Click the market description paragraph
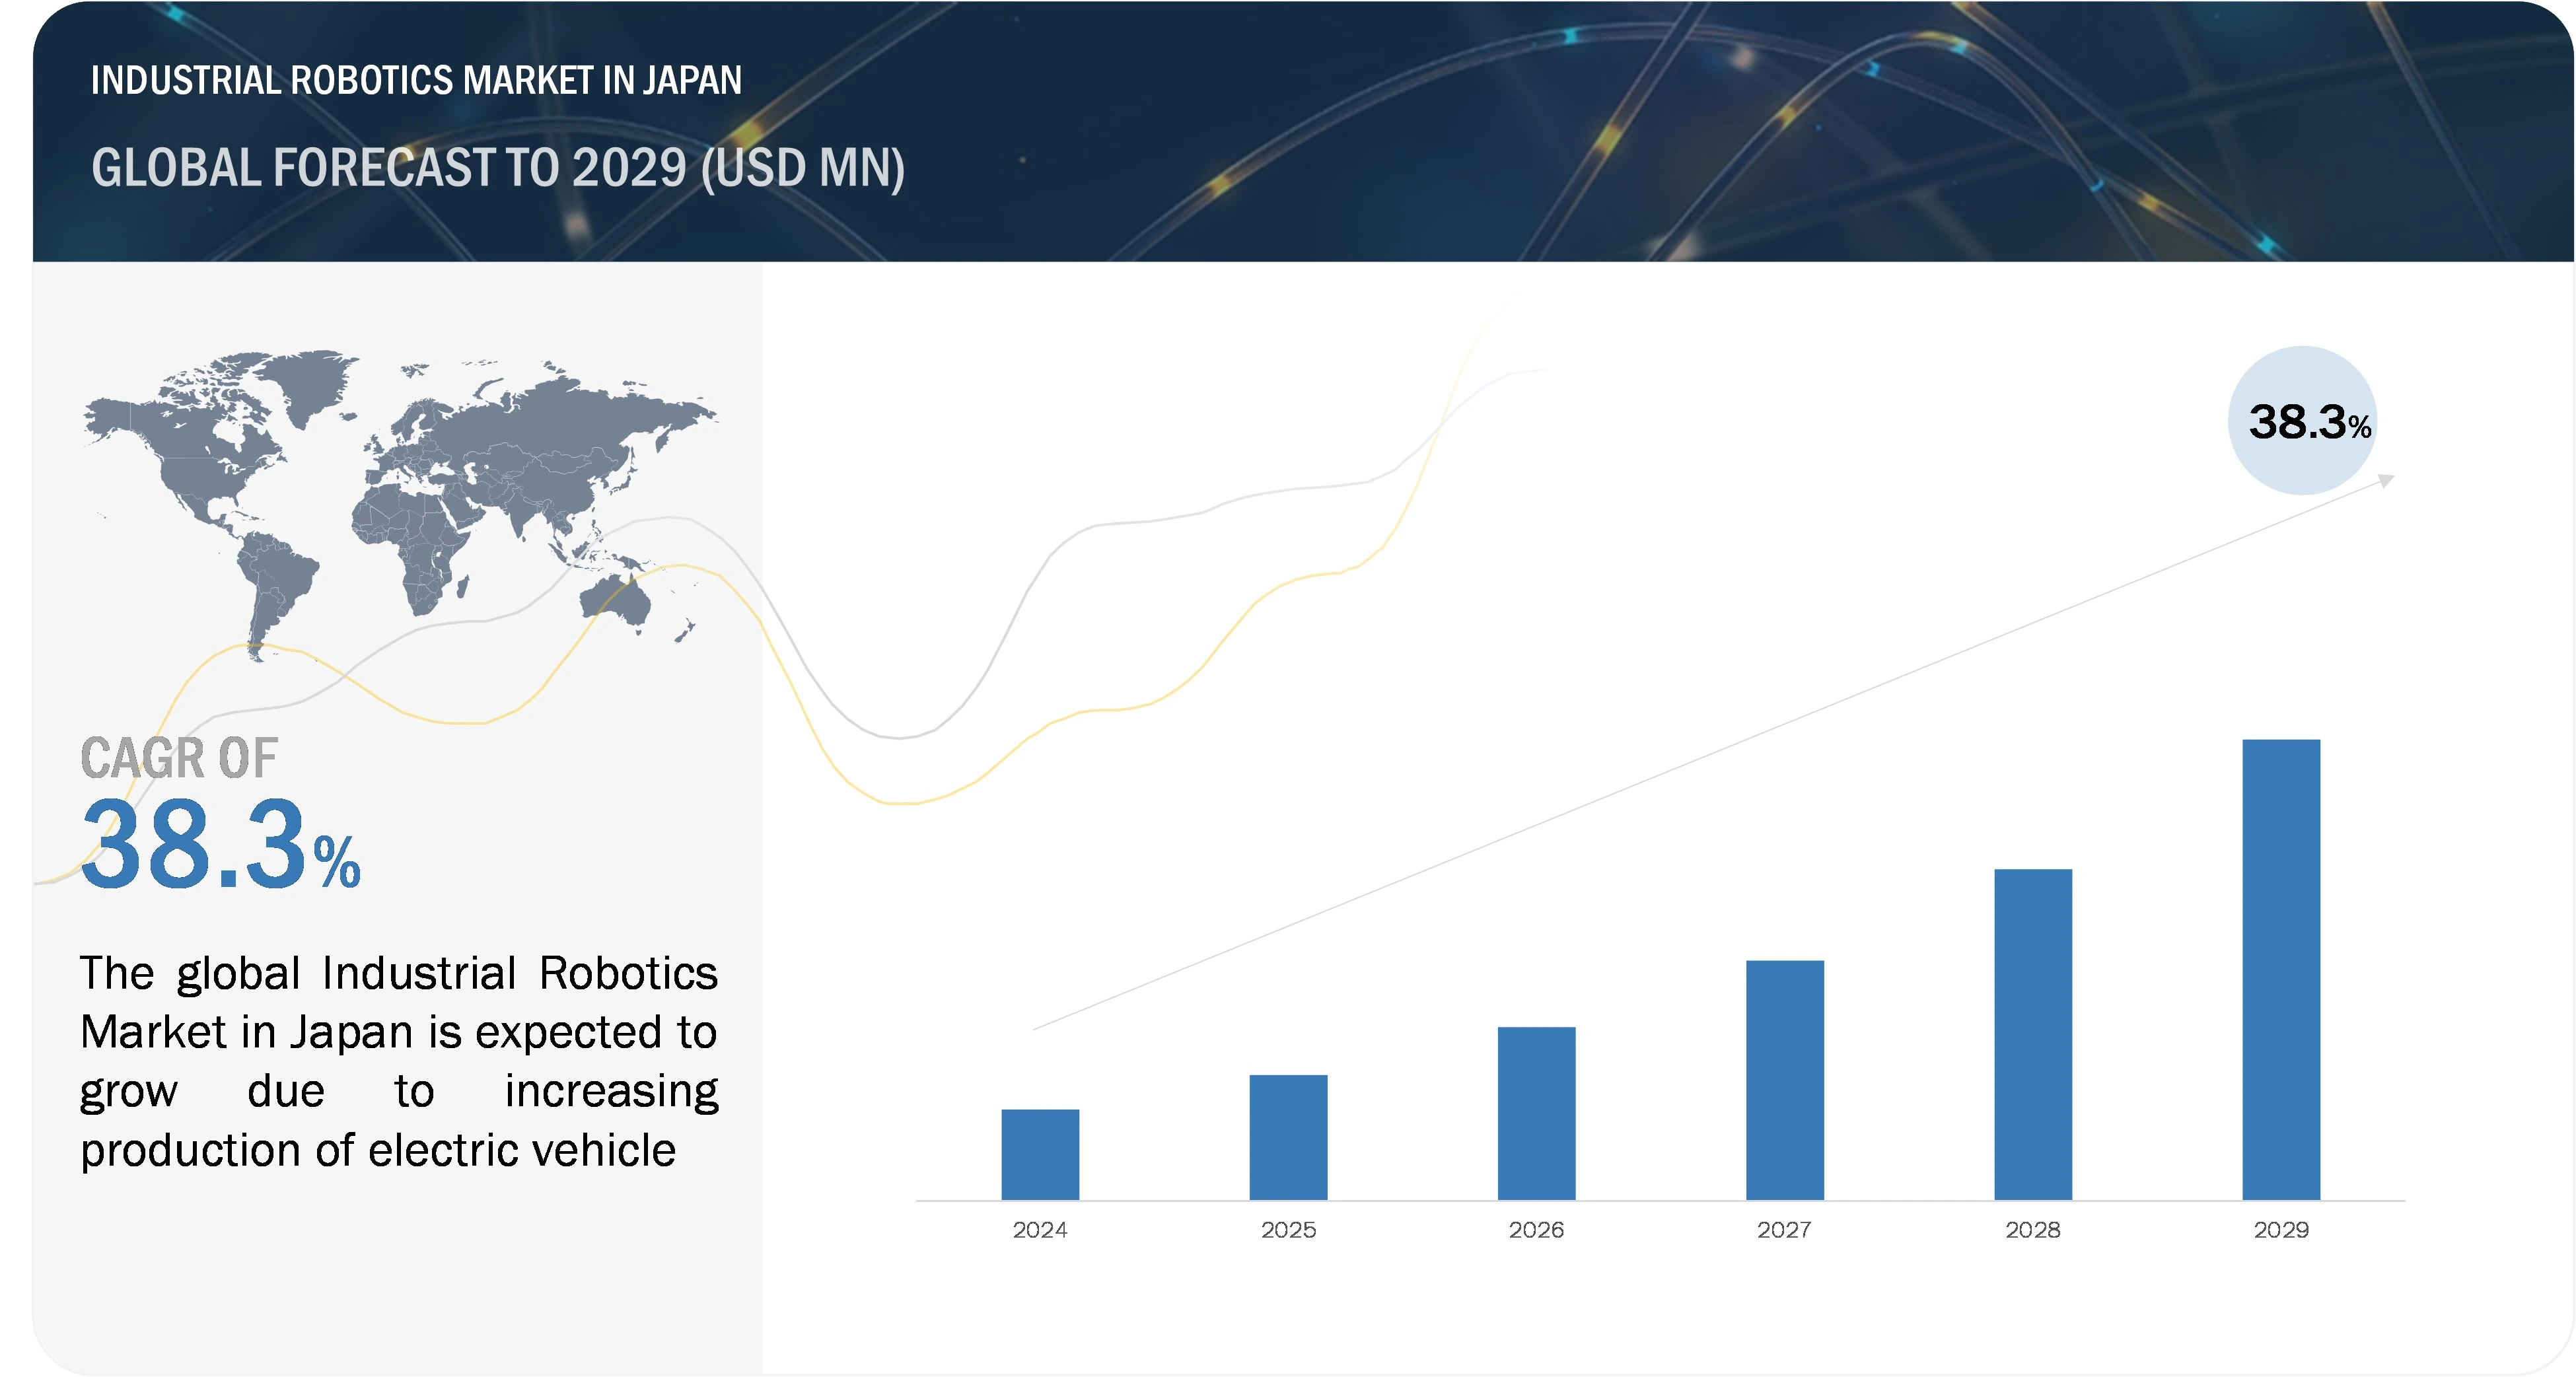The image size is (2576, 1377). pyautogui.click(x=398, y=1061)
